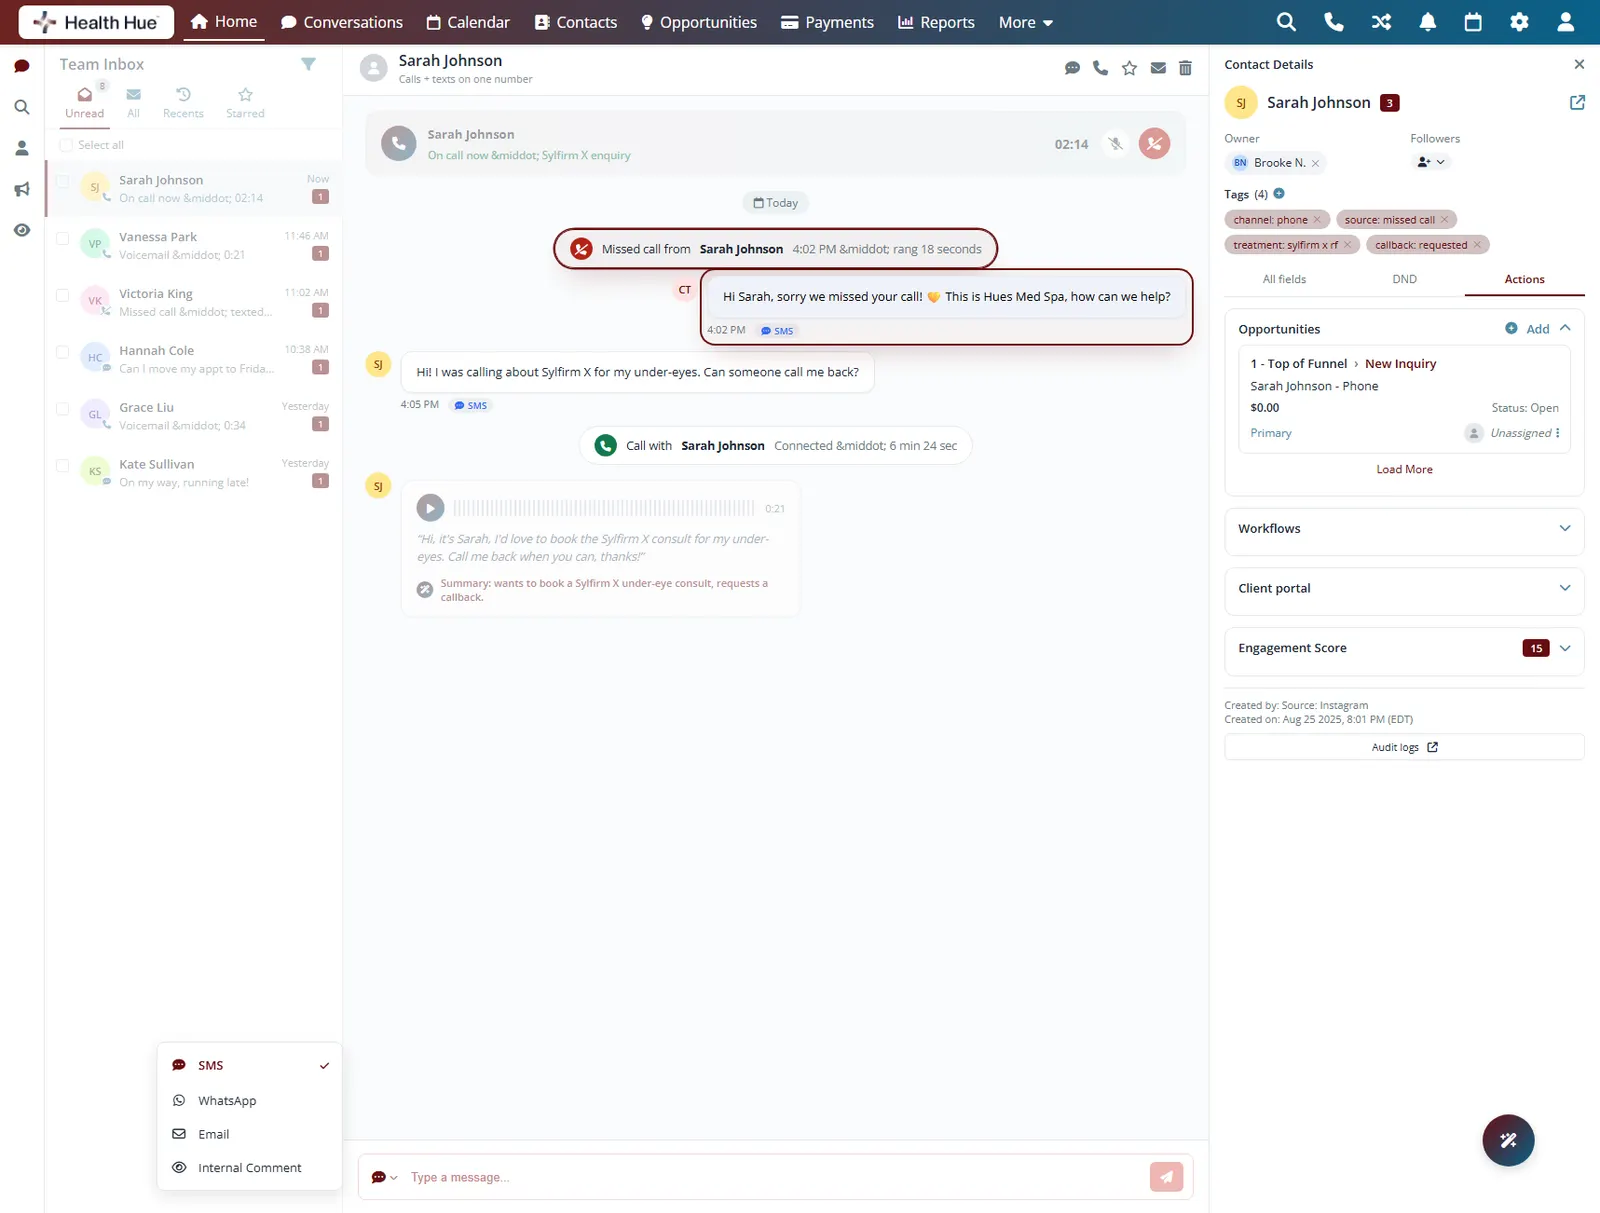Open the megaphone campaigns icon in sidebar
The width and height of the screenshot is (1600, 1213).
point(22,189)
